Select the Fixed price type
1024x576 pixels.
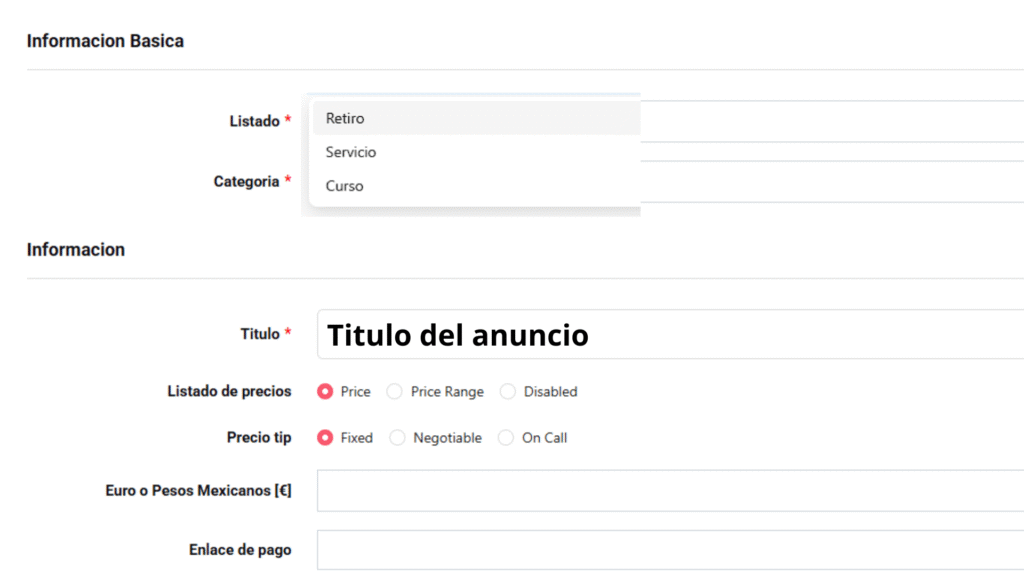click(x=325, y=438)
